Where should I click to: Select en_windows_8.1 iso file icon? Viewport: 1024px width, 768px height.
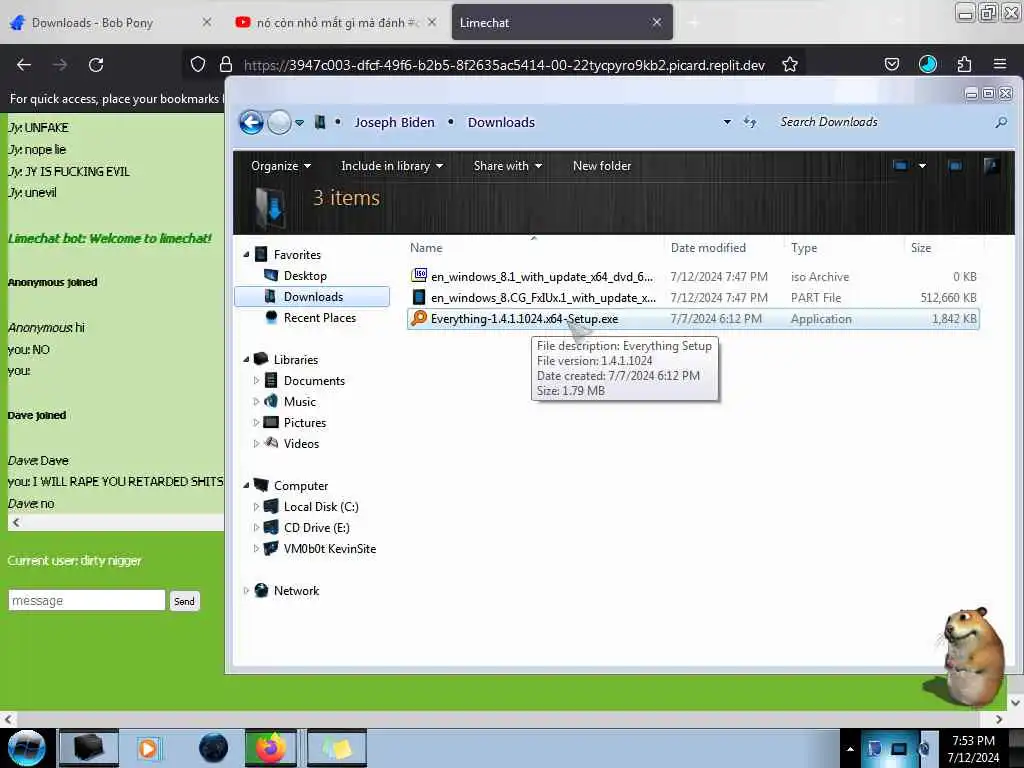[x=419, y=276]
